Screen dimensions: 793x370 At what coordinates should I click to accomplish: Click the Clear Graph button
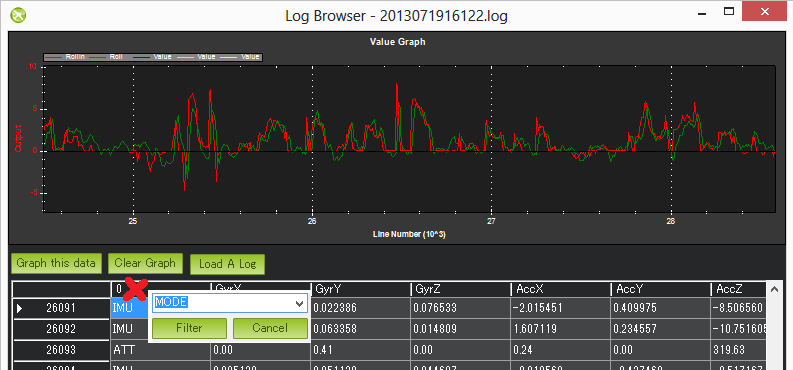coord(145,263)
